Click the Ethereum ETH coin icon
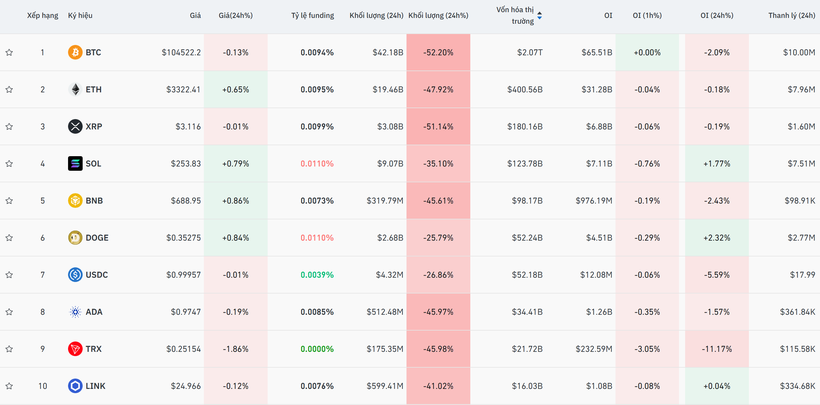Screen dimensions: 820x405 [x=75, y=89]
